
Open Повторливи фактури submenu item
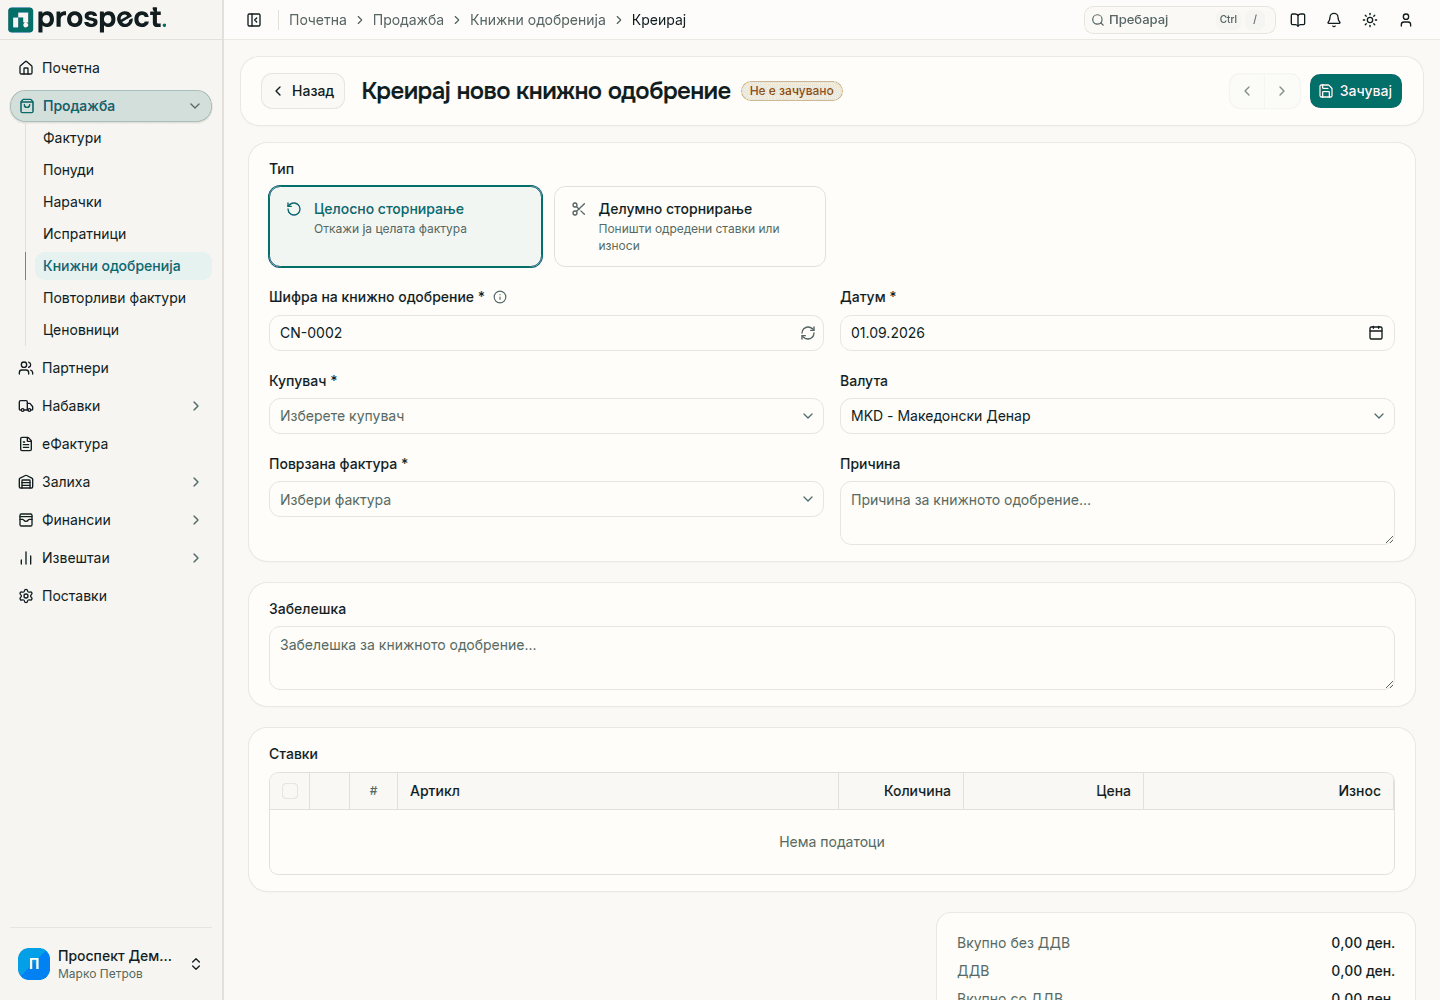click(123, 298)
